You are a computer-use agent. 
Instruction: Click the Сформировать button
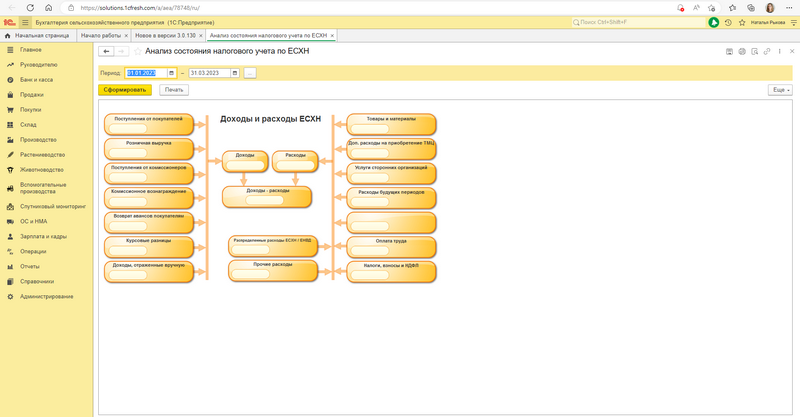tap(125, 90)
